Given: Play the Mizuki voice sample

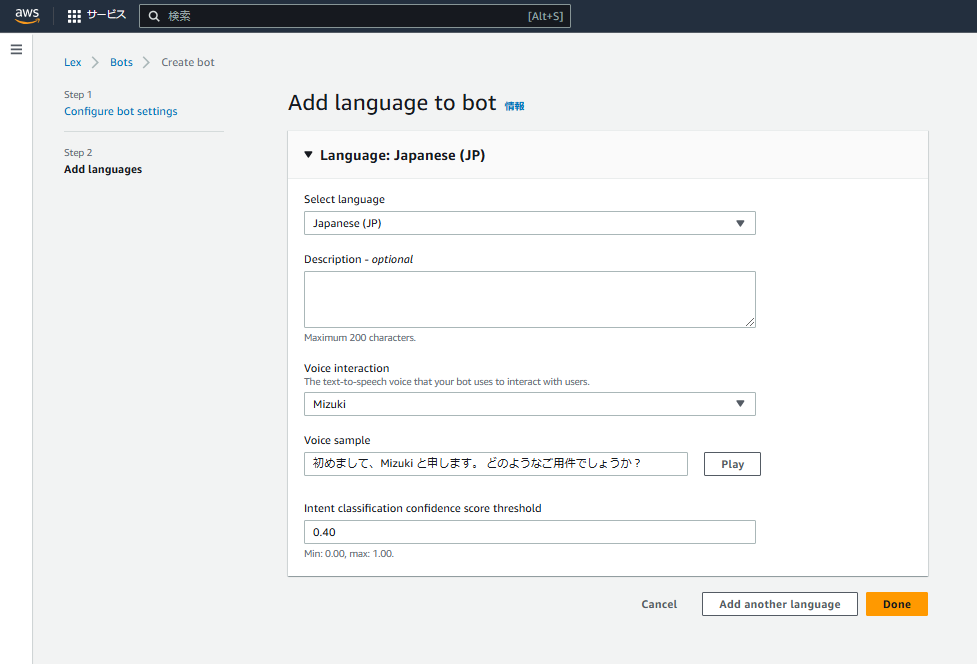Looking at the screenshot, I should click(732, 464).
